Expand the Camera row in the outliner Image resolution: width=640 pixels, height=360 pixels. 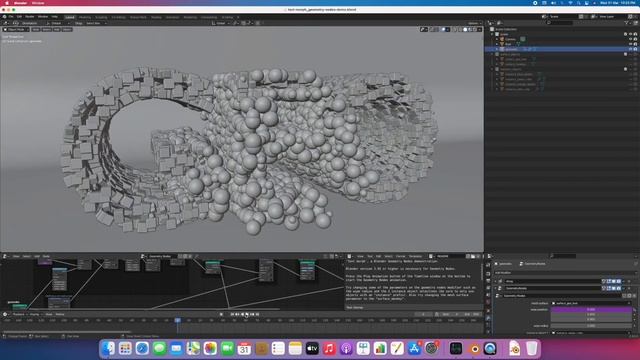coord(497,39)
